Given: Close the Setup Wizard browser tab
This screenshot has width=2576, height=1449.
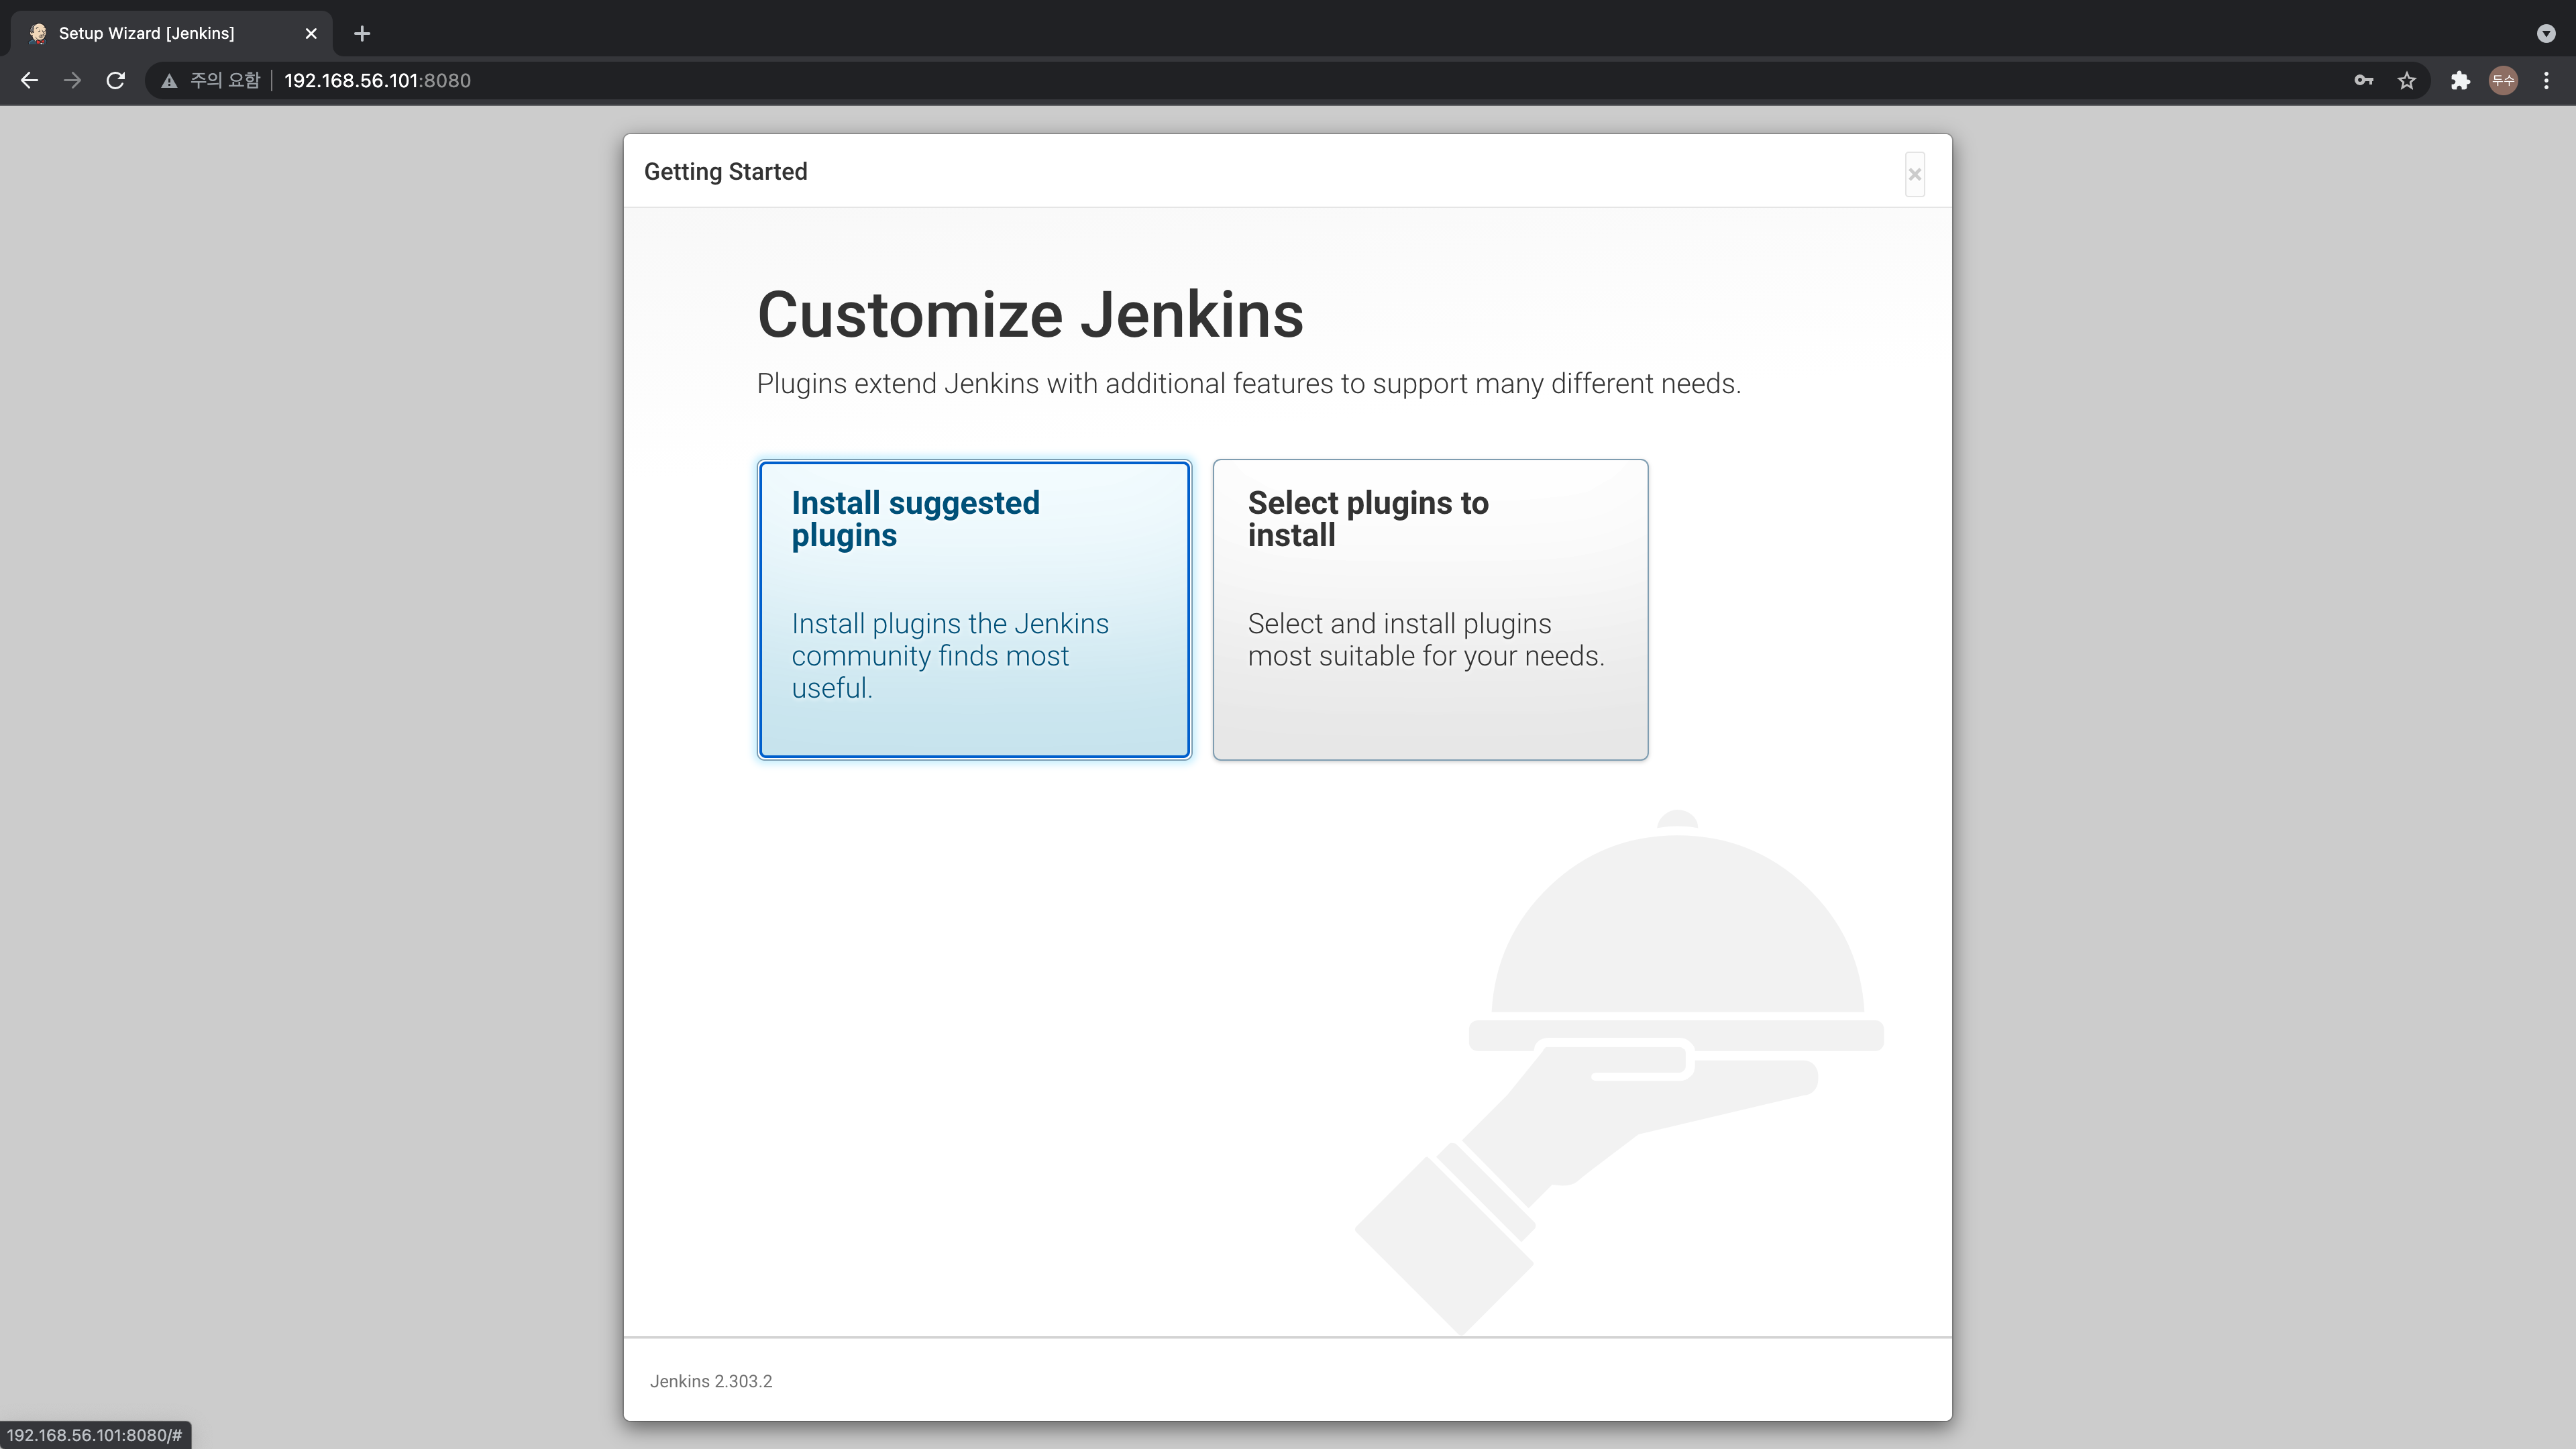Looking at the screenshot, I should point(311,33).
